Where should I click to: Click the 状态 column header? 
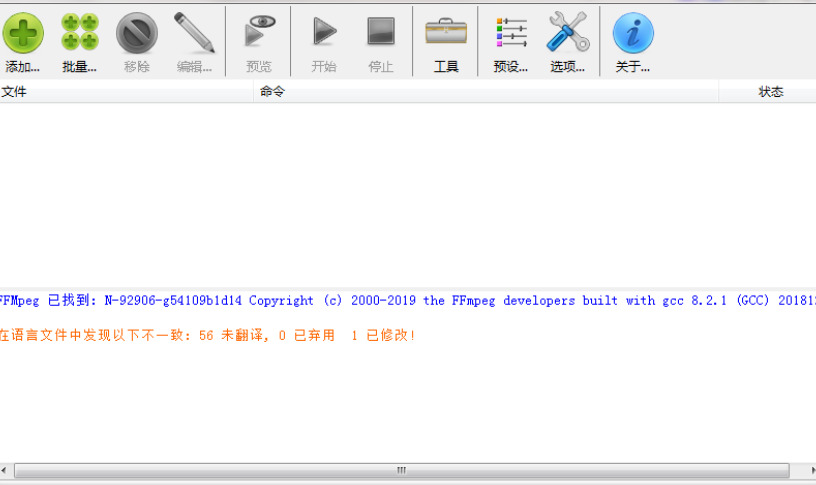coord(768,92)
